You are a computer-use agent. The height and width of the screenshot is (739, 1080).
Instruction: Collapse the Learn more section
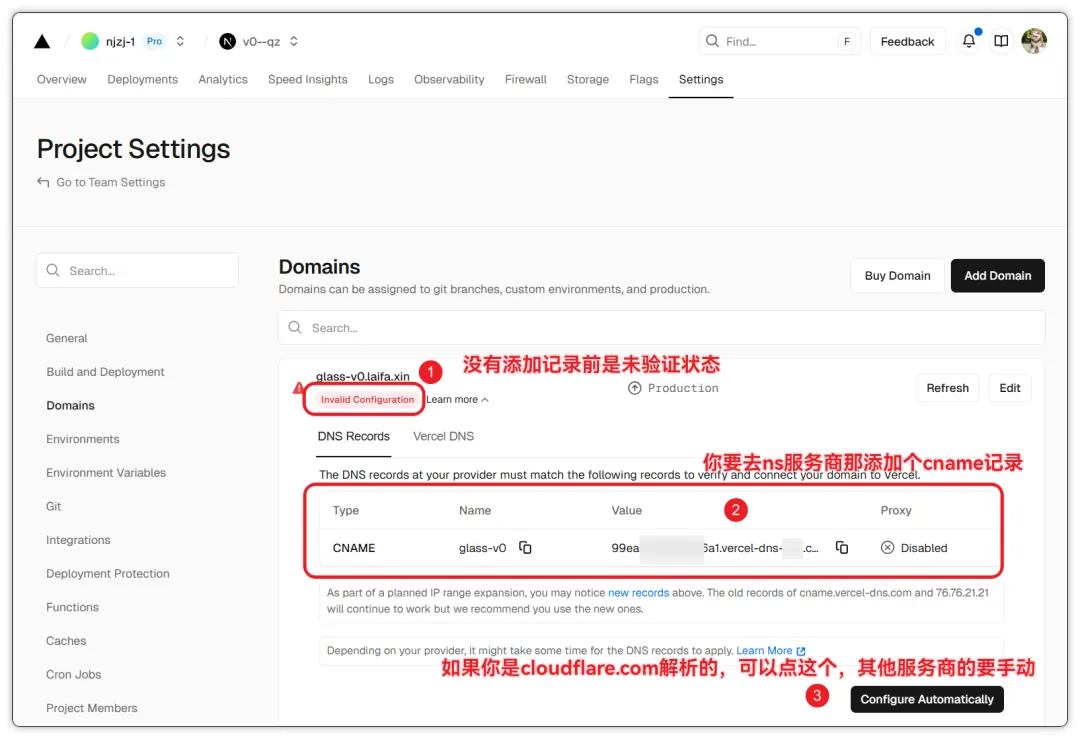[457, 399]
